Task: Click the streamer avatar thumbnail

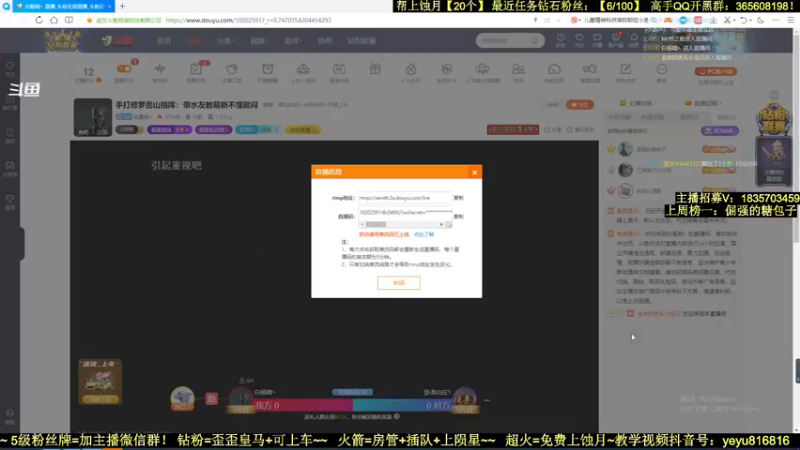Action: [x=92, y=117]
